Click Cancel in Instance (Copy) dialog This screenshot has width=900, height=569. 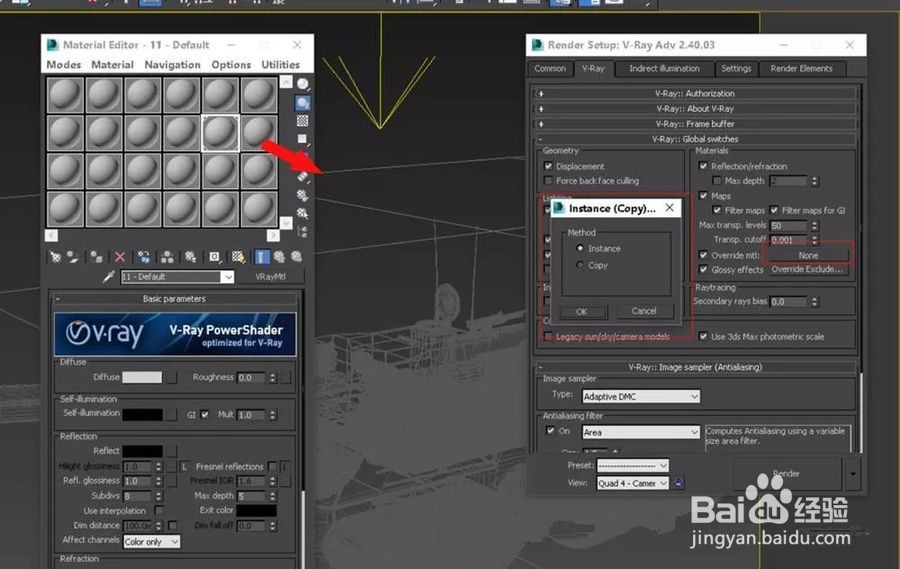point(644,311)
